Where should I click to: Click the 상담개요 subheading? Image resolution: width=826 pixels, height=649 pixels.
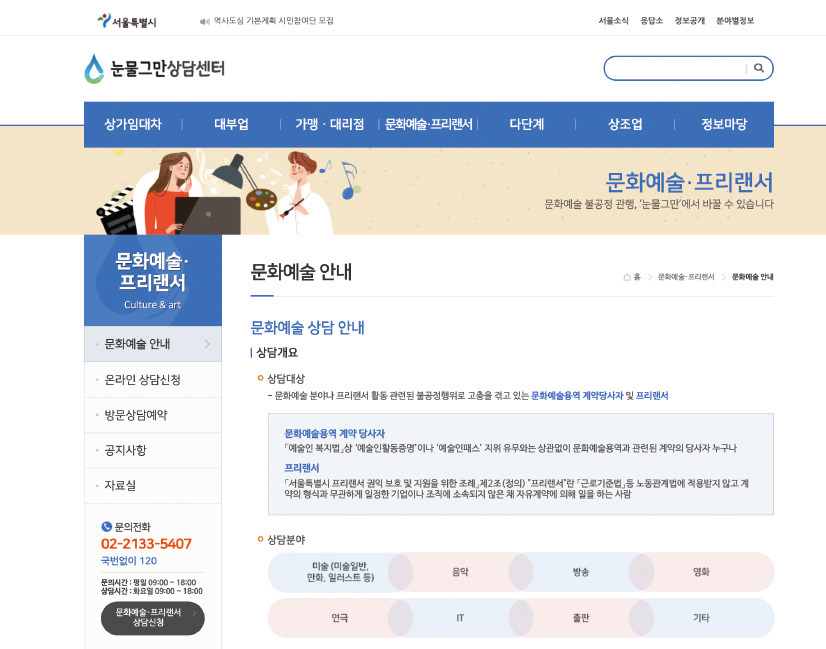pyautogui.click(x=277, y=352)
